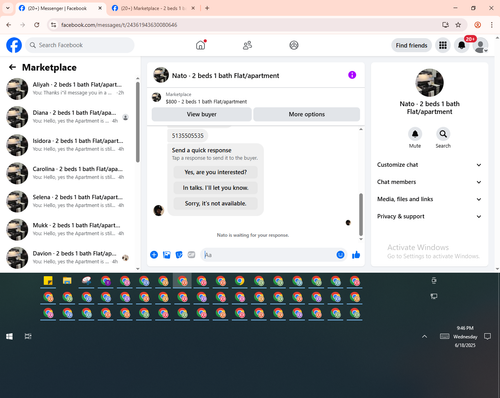Screen dimensions: 500x398
Task: Click the 5135505535 message bubble
Action: coord(188,136)
